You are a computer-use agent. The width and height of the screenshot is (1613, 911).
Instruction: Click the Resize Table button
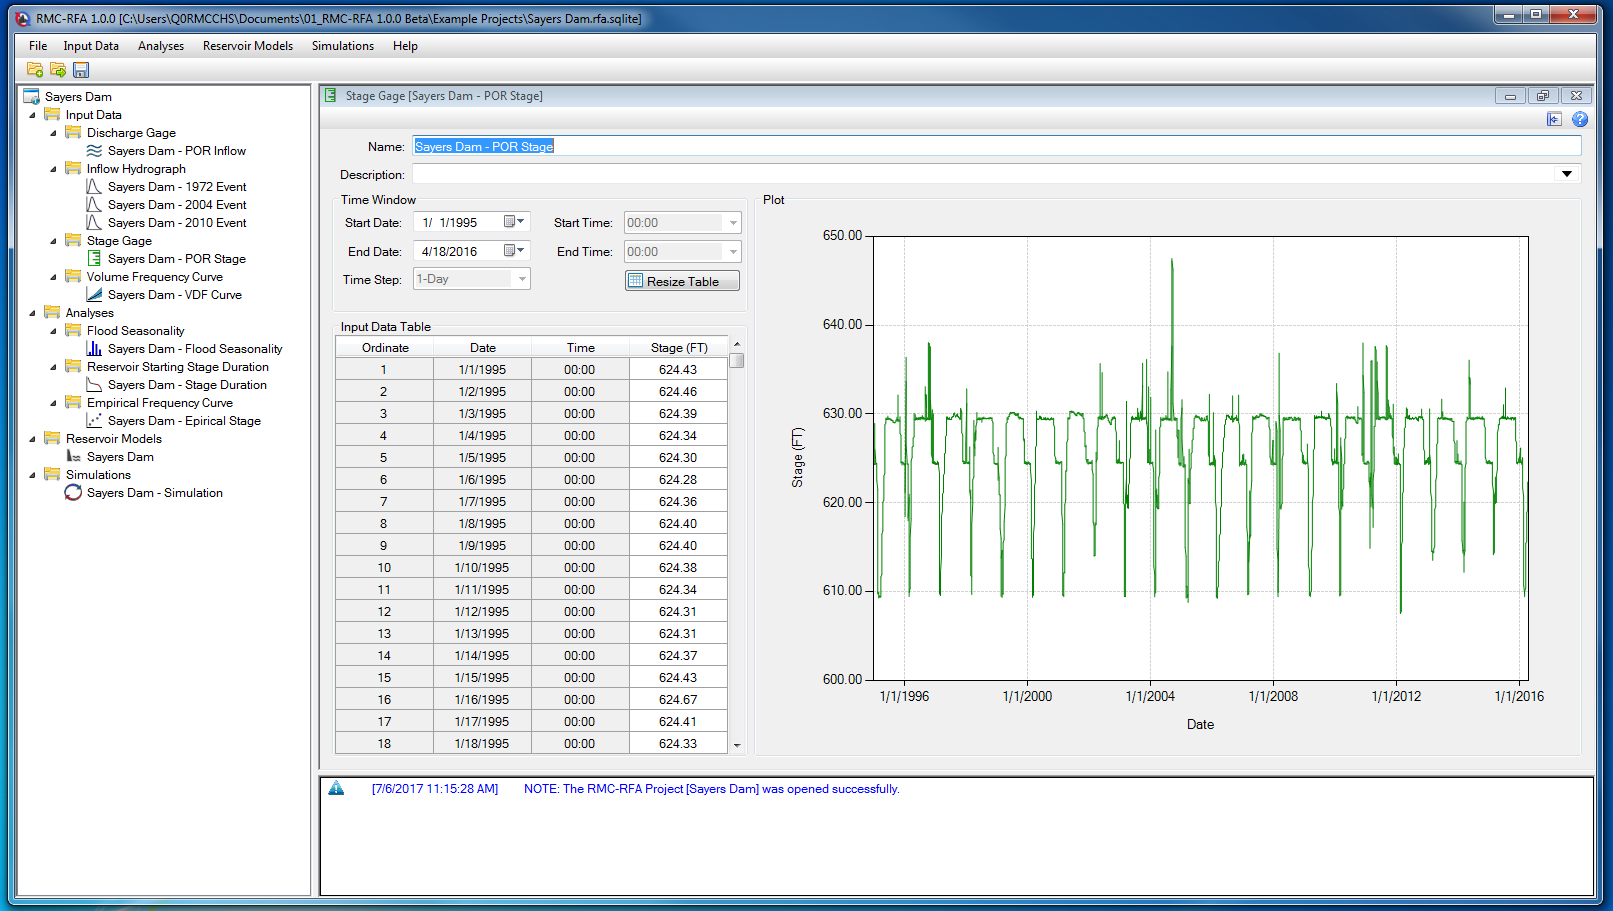682,281
